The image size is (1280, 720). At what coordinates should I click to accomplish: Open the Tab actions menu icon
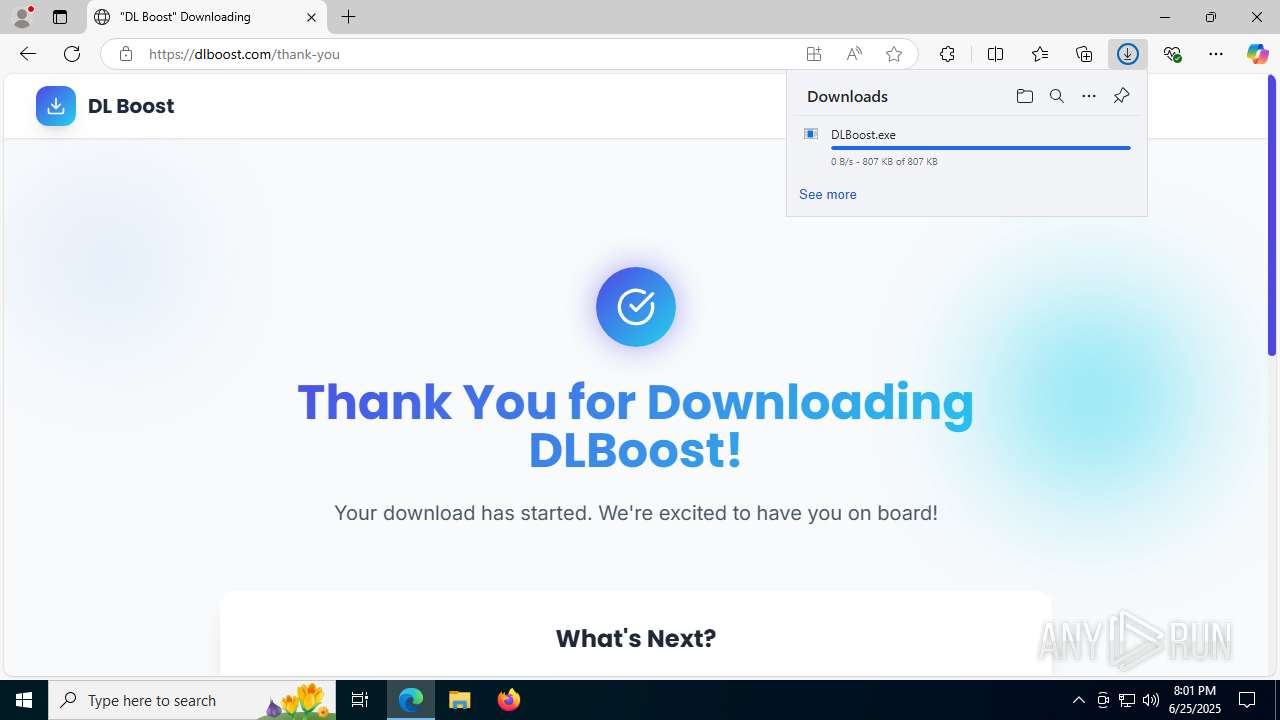(x=60, y=17)
